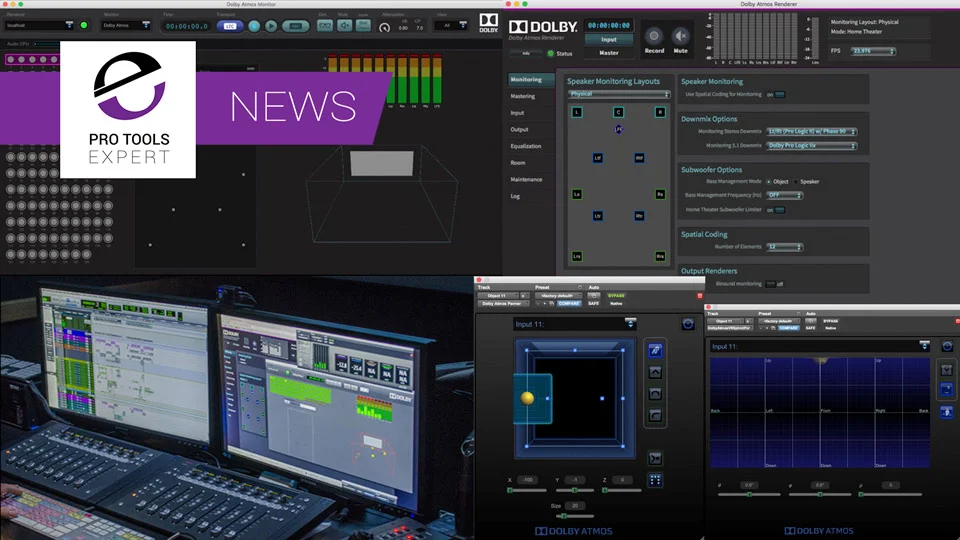Switch to the Output sidebar tab
This screenshot has width=960, height=540.
coord(519,129)
